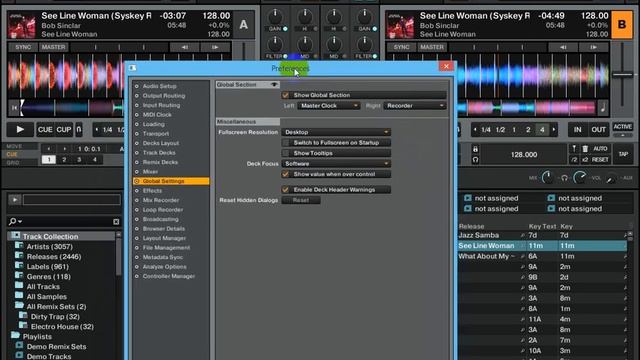Adjust Deck A GAIN knob

pyautogui.click(x=276, y=17)
